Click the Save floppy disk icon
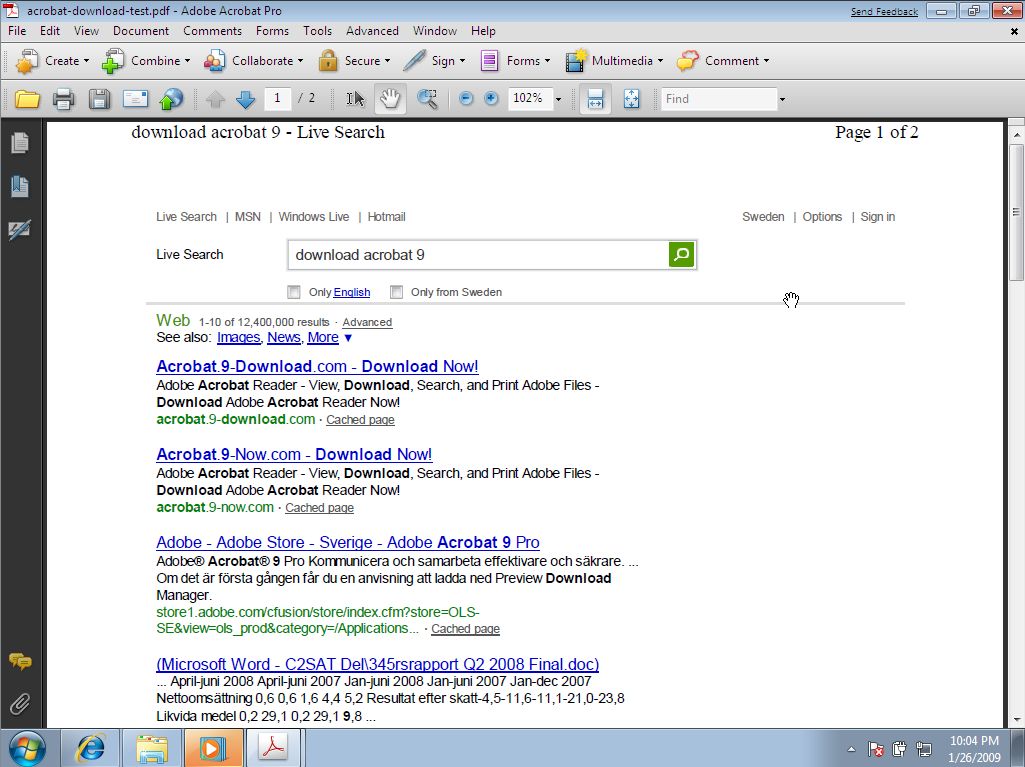Image resolution: width=1025 pixels, height=767 pixels. click(x=99, y=99)
